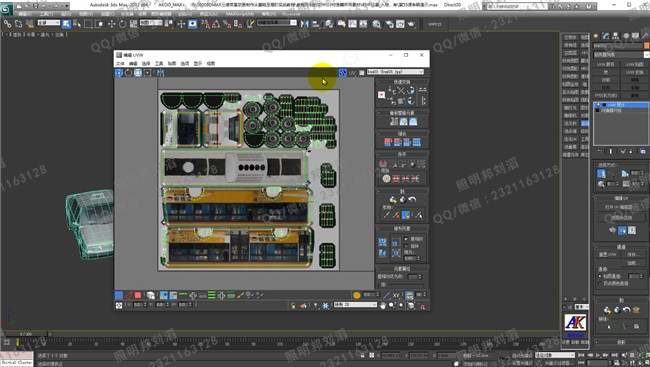The height and width of the screenshot is (367, 650).
Task: Select the Move tool in Edit UVW toolbar
Action: pos(119,73)
